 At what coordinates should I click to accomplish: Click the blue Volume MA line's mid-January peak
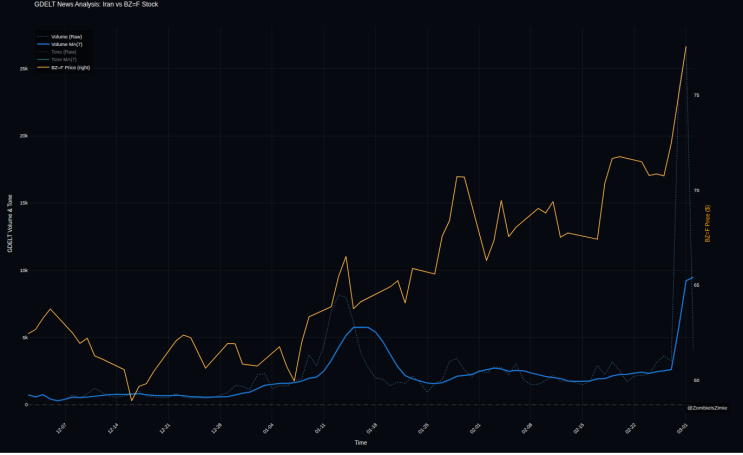(361, 328)
